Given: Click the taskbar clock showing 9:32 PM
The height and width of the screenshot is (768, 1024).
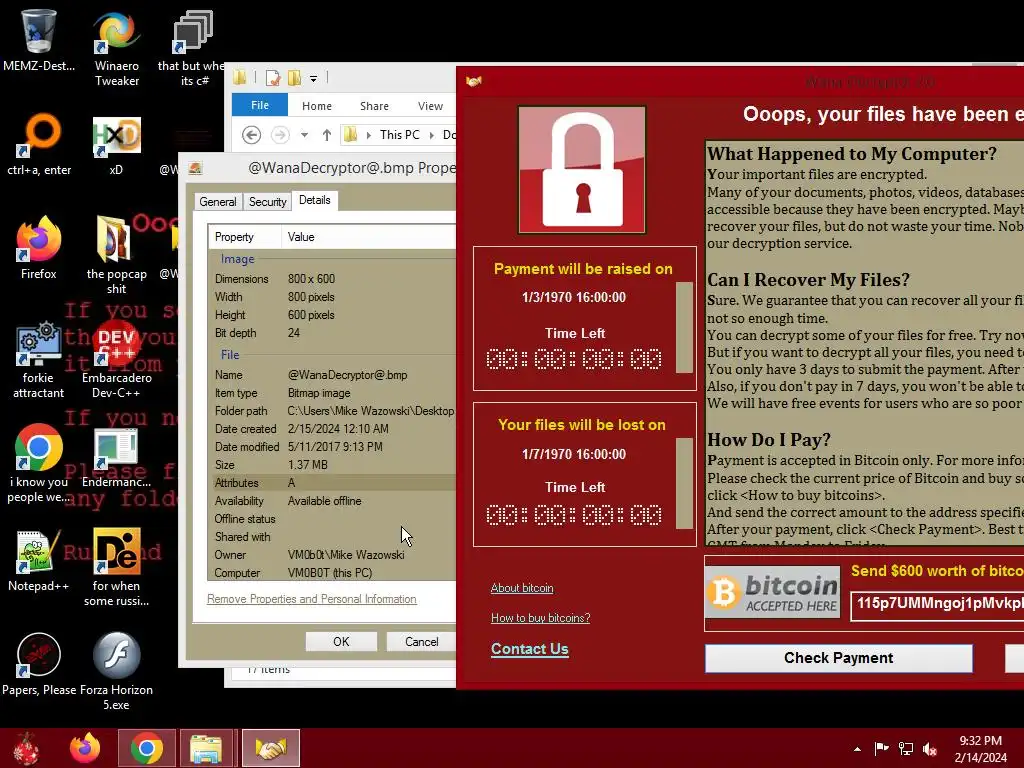Looking at the screenshot, I should click(981, 748).
